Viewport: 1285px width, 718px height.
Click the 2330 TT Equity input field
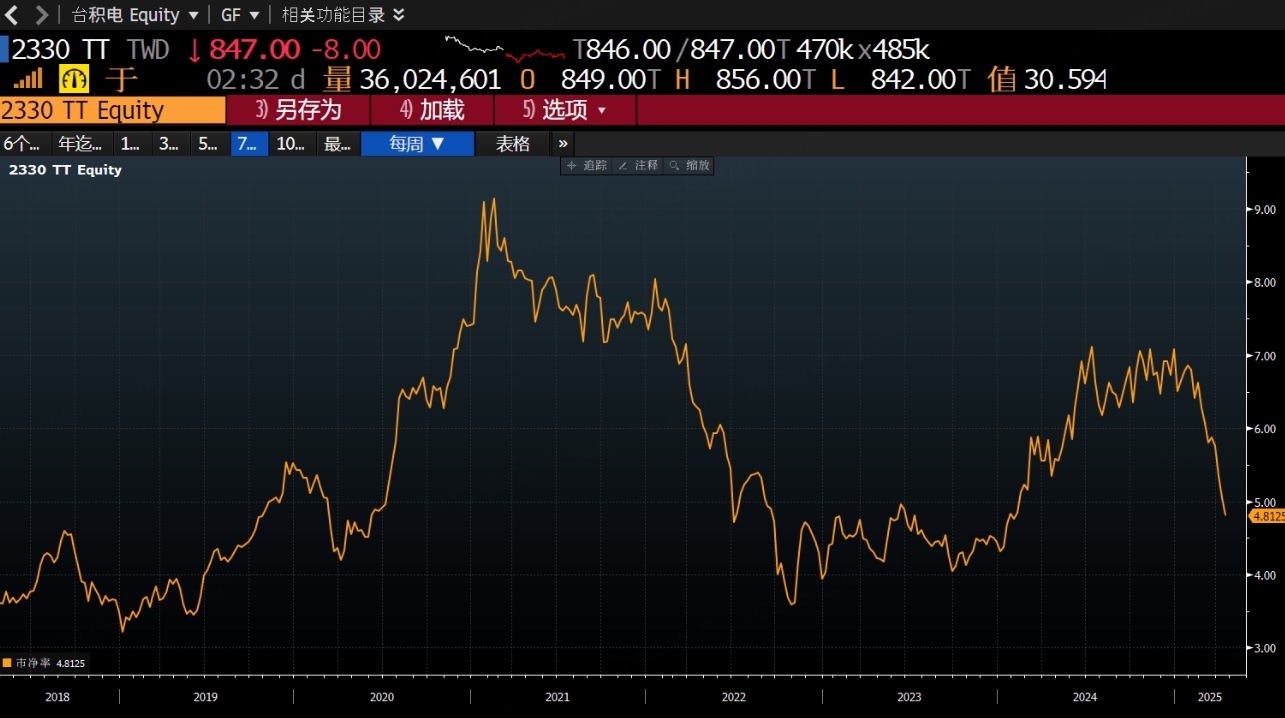point(113,110)
